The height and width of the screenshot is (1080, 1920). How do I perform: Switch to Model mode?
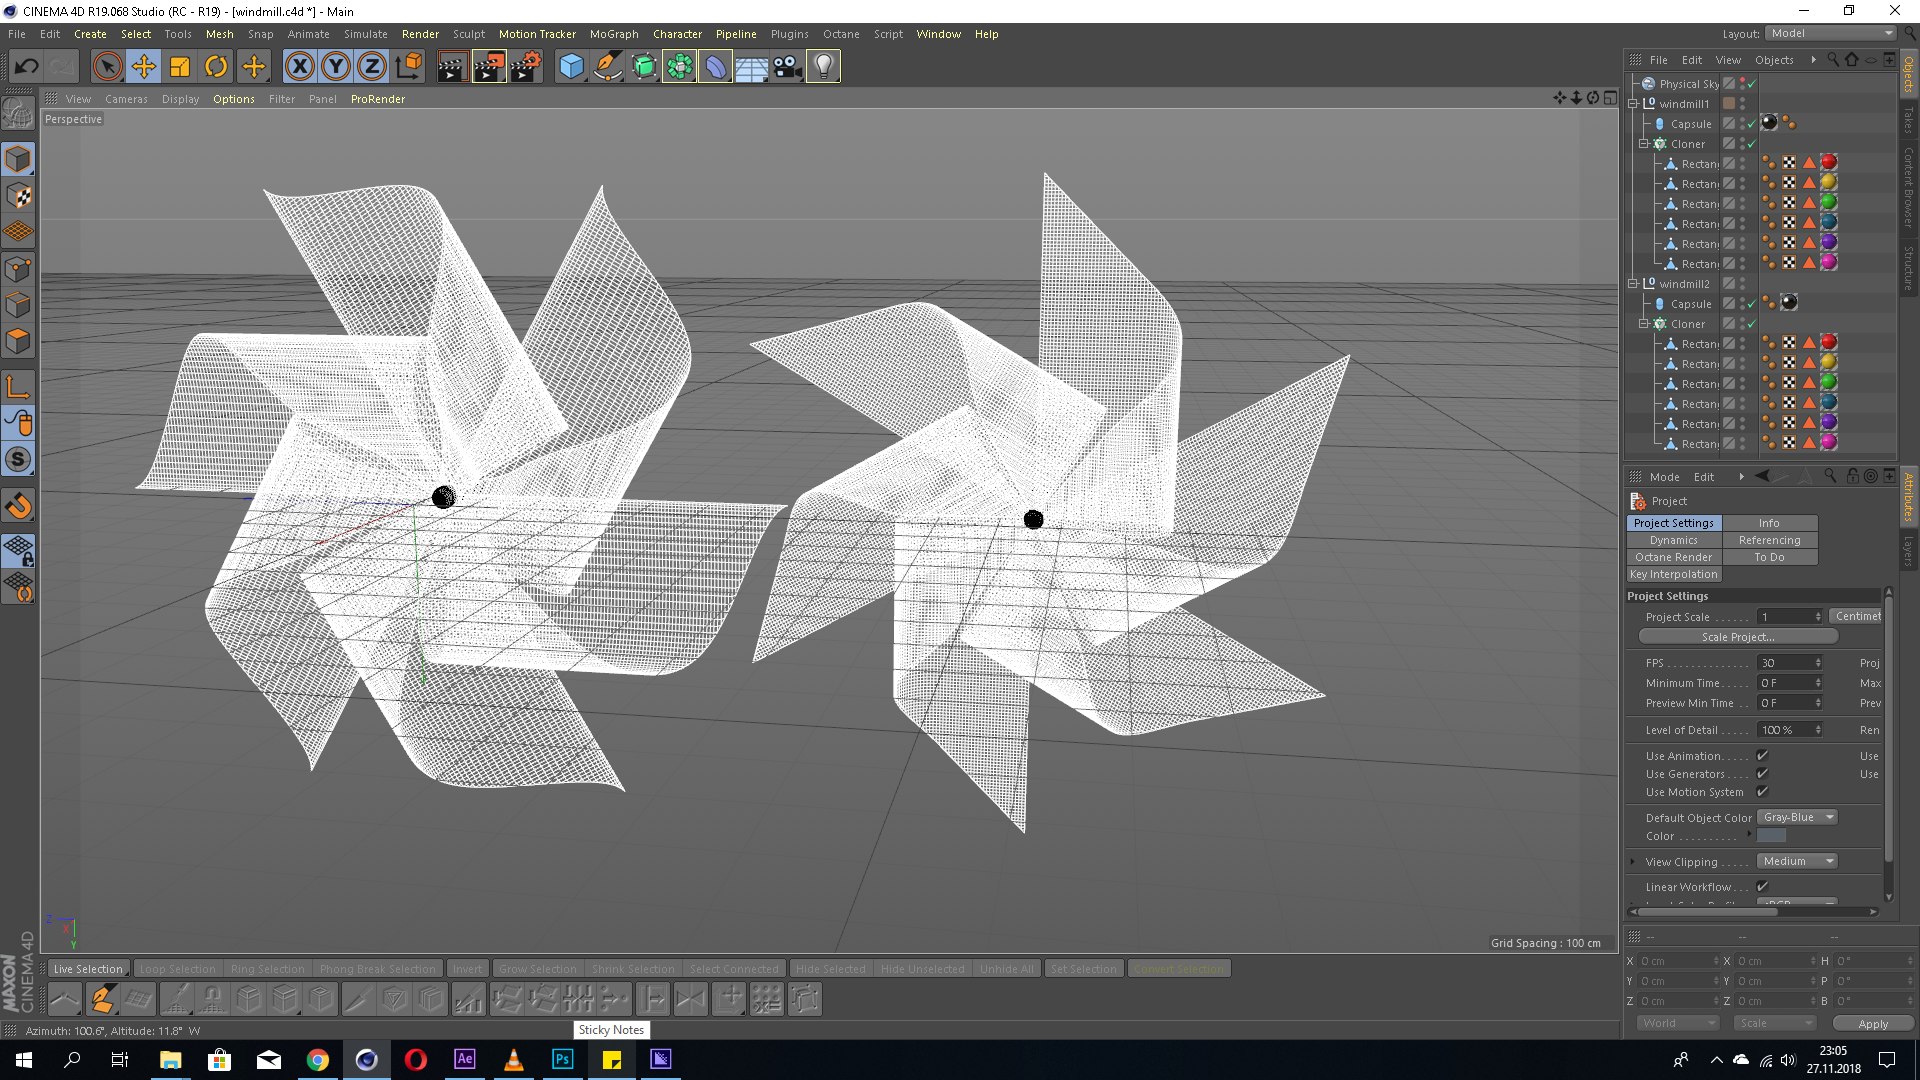18,159
